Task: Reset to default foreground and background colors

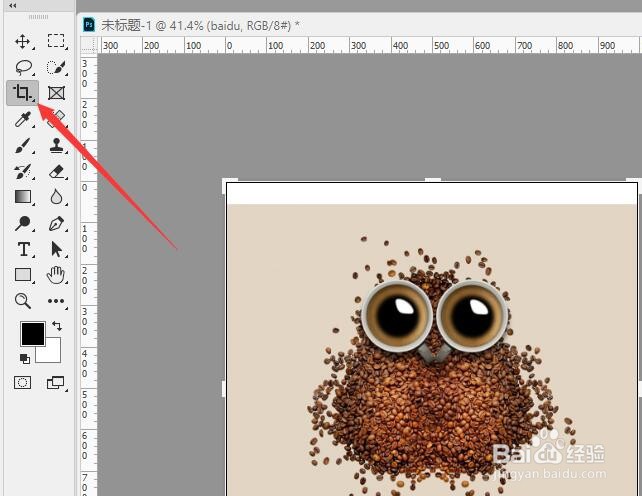Action: click(25, 359)
